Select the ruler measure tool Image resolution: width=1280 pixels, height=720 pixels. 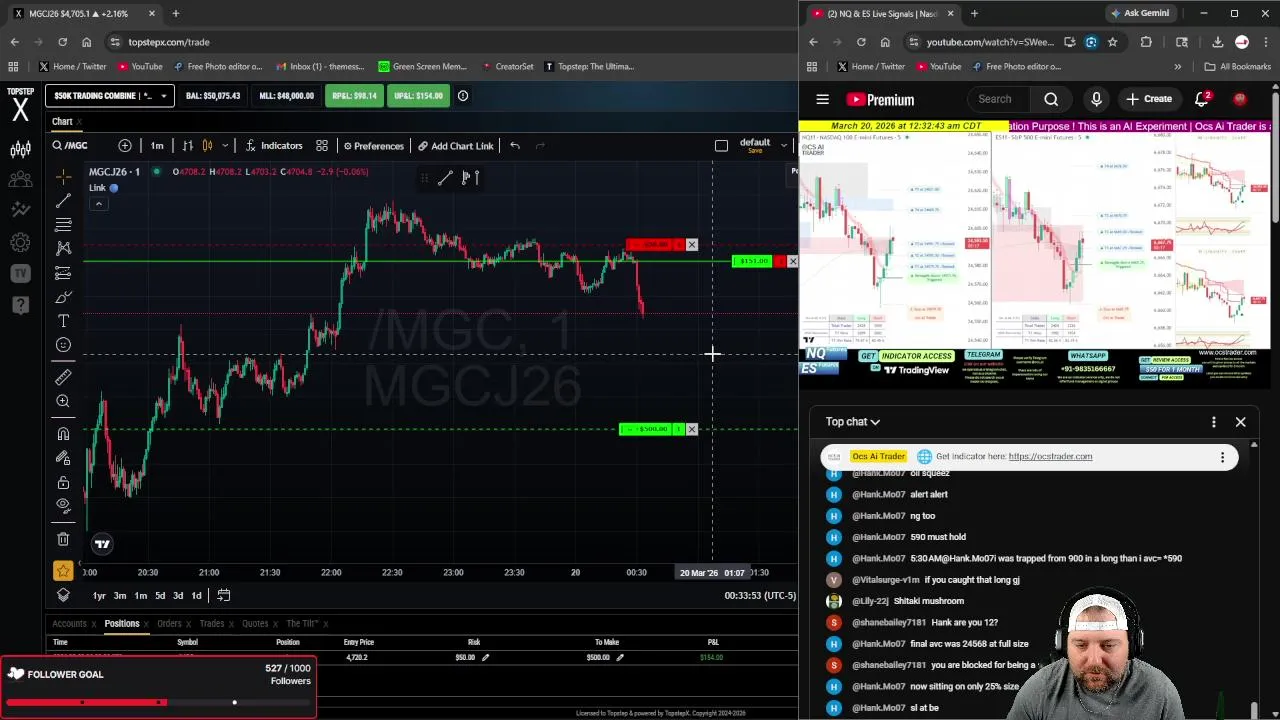click(x=63, y=377)
